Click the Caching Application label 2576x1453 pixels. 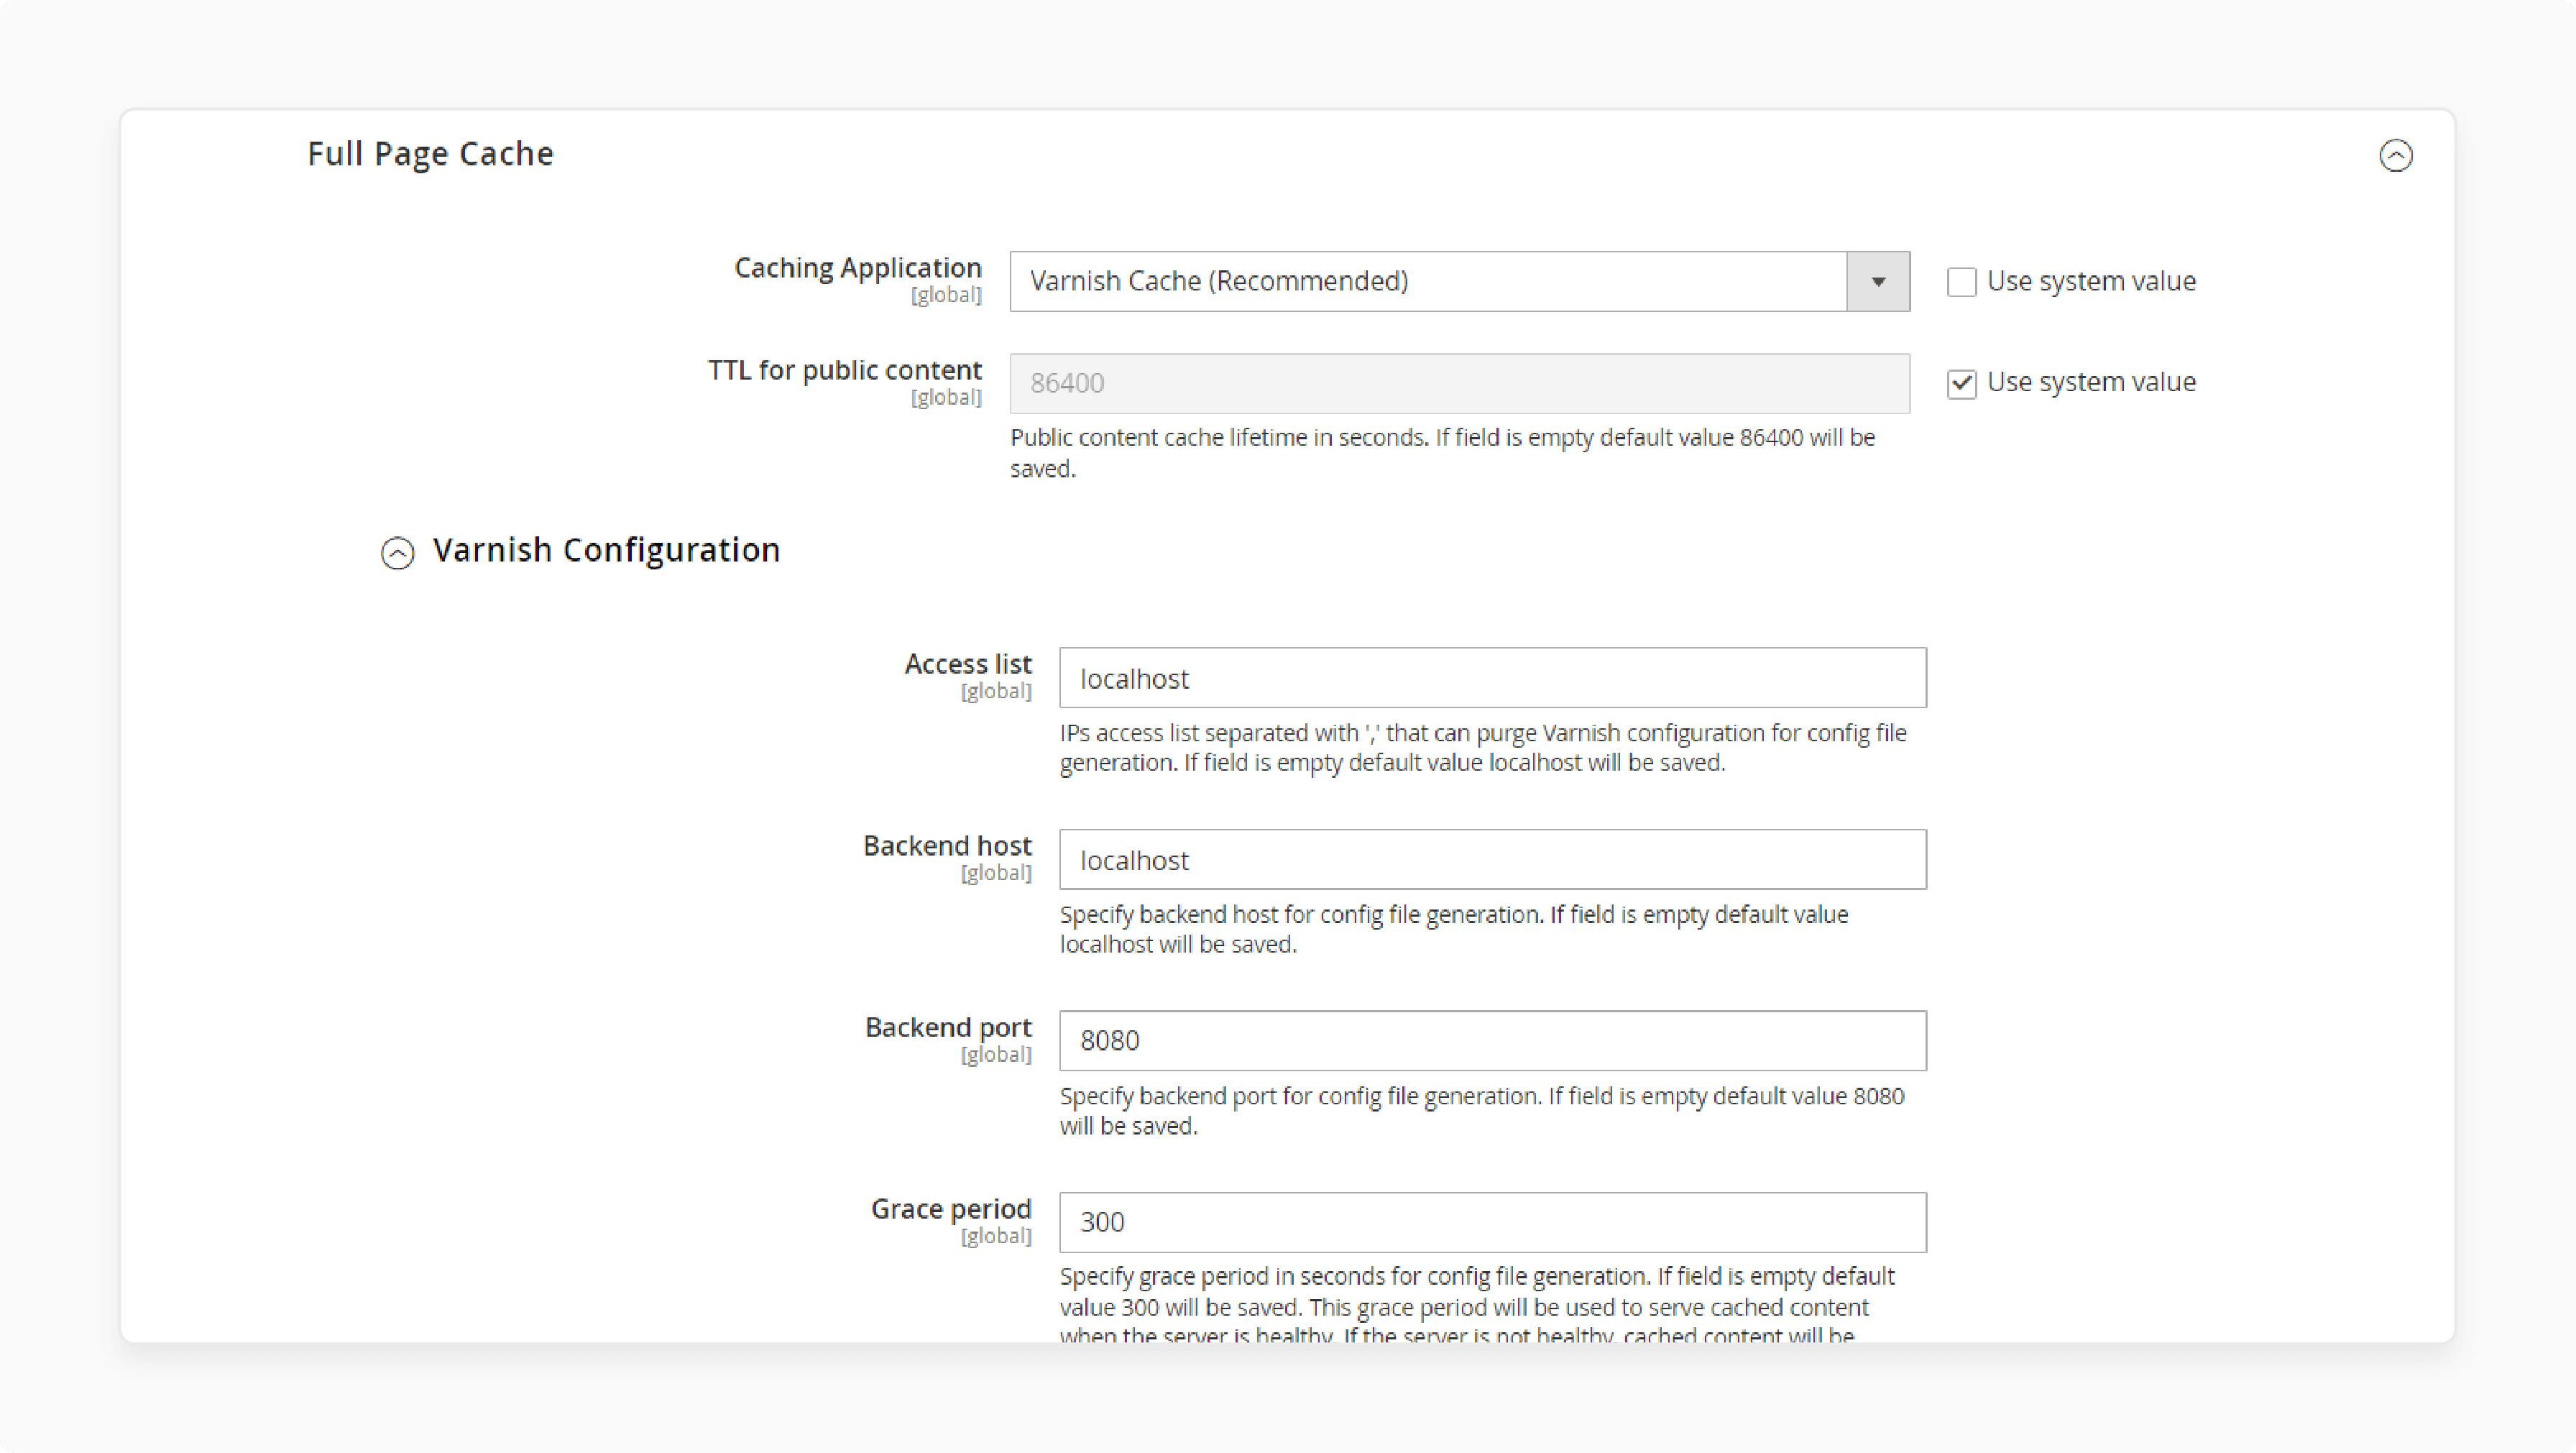857,268
